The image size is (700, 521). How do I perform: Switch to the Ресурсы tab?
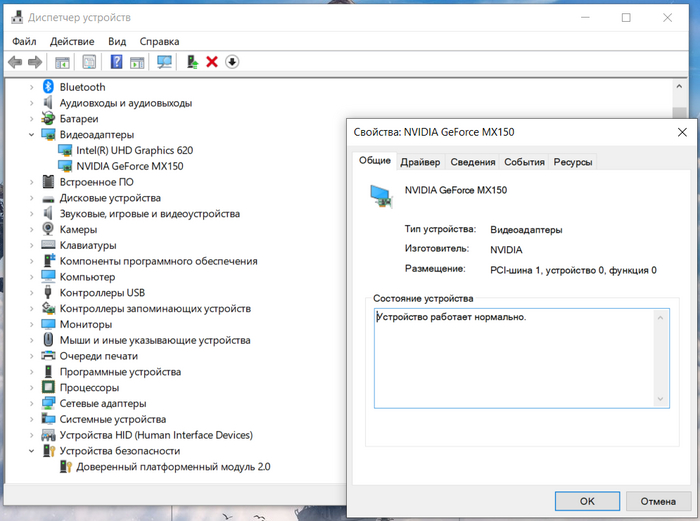573,162
